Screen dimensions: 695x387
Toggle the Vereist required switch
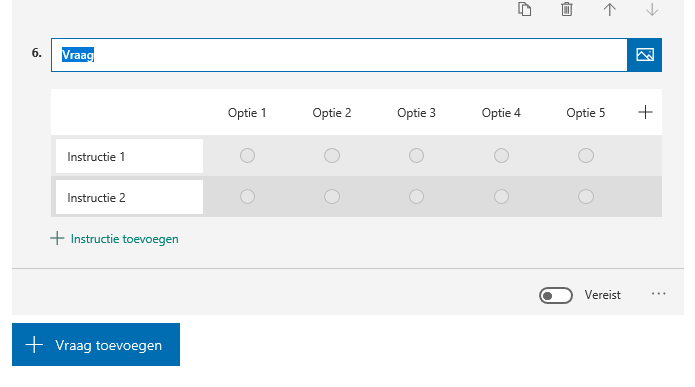coord(556,295)
